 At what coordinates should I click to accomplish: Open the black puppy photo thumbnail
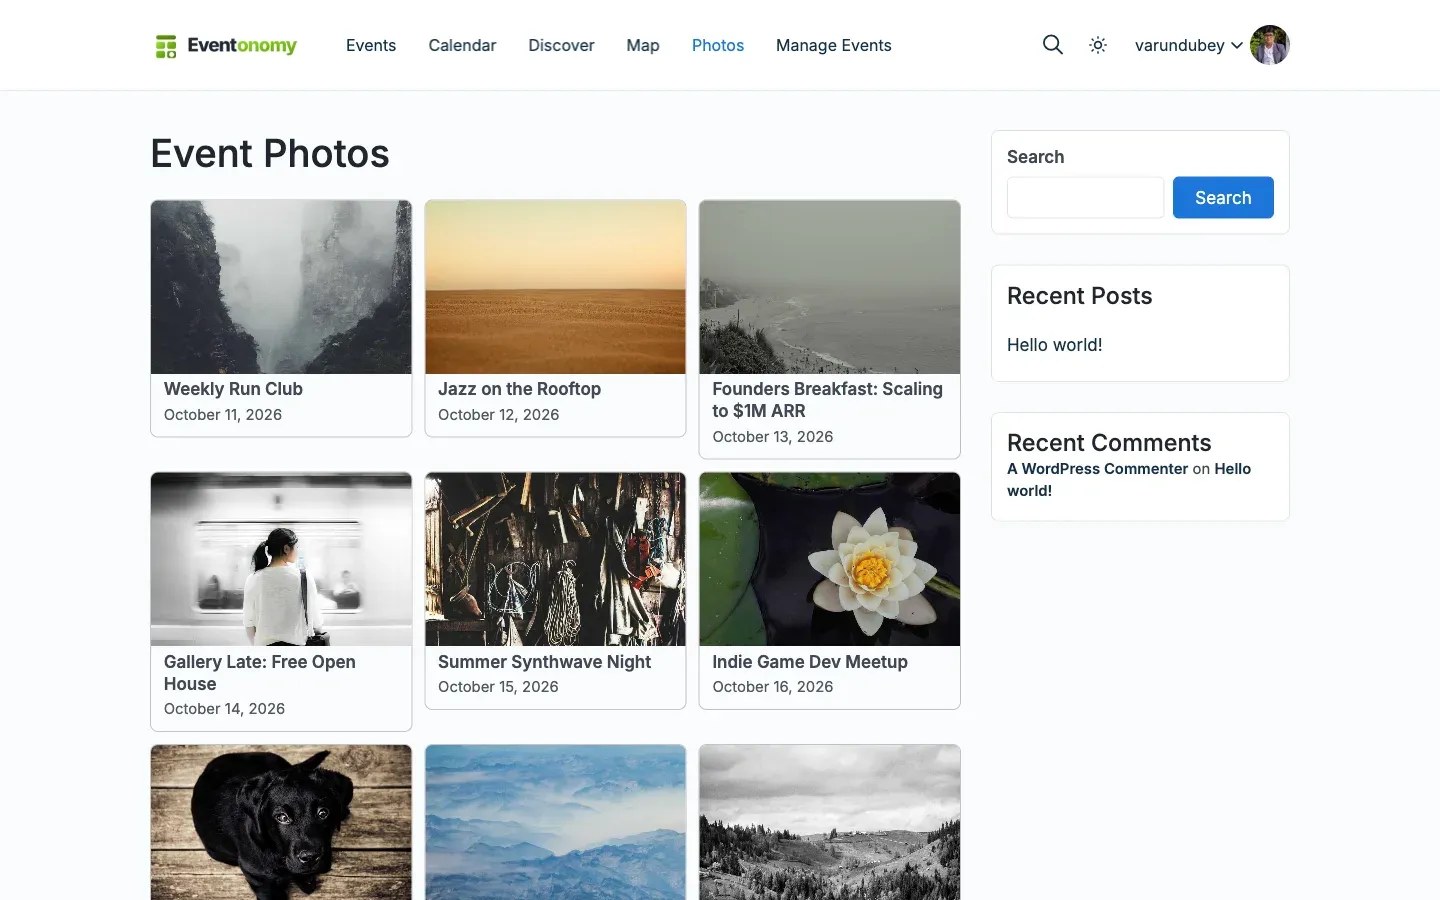[x=281, y=823]
